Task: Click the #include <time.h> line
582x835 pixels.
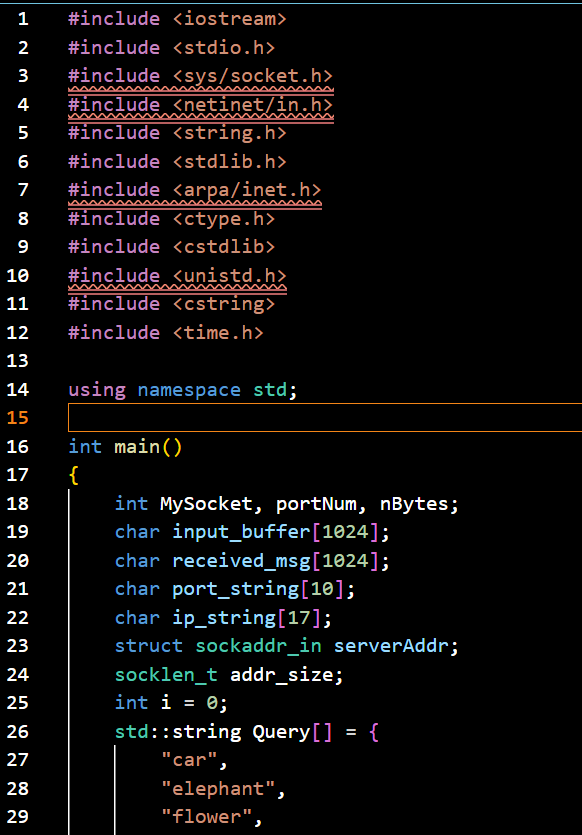Action: point(166,333)
